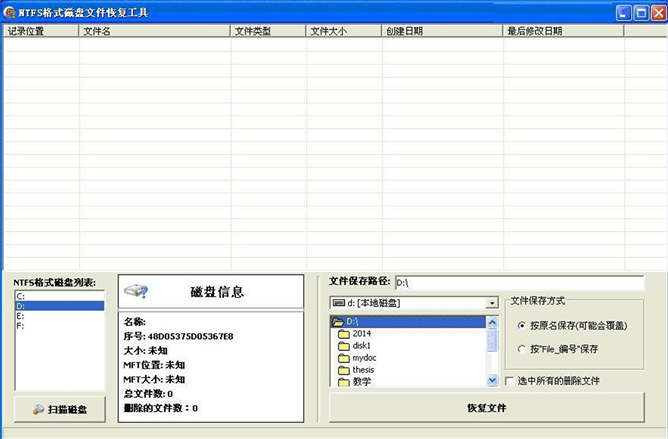Image resolution: width=668 pixels, height=439 pixels.
Task: Click the open D:\ folder icon
Action: 338,322
